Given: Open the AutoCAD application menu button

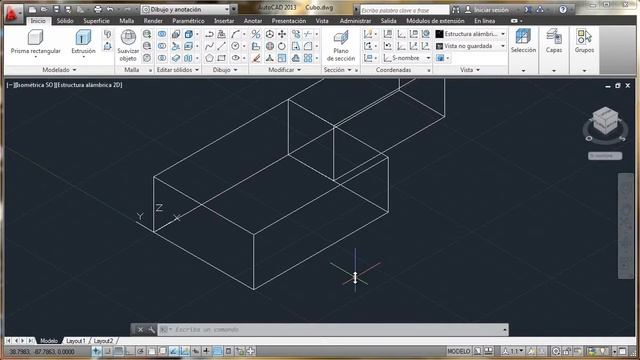Looking at the screenshot, I should [x=12, y=13].
